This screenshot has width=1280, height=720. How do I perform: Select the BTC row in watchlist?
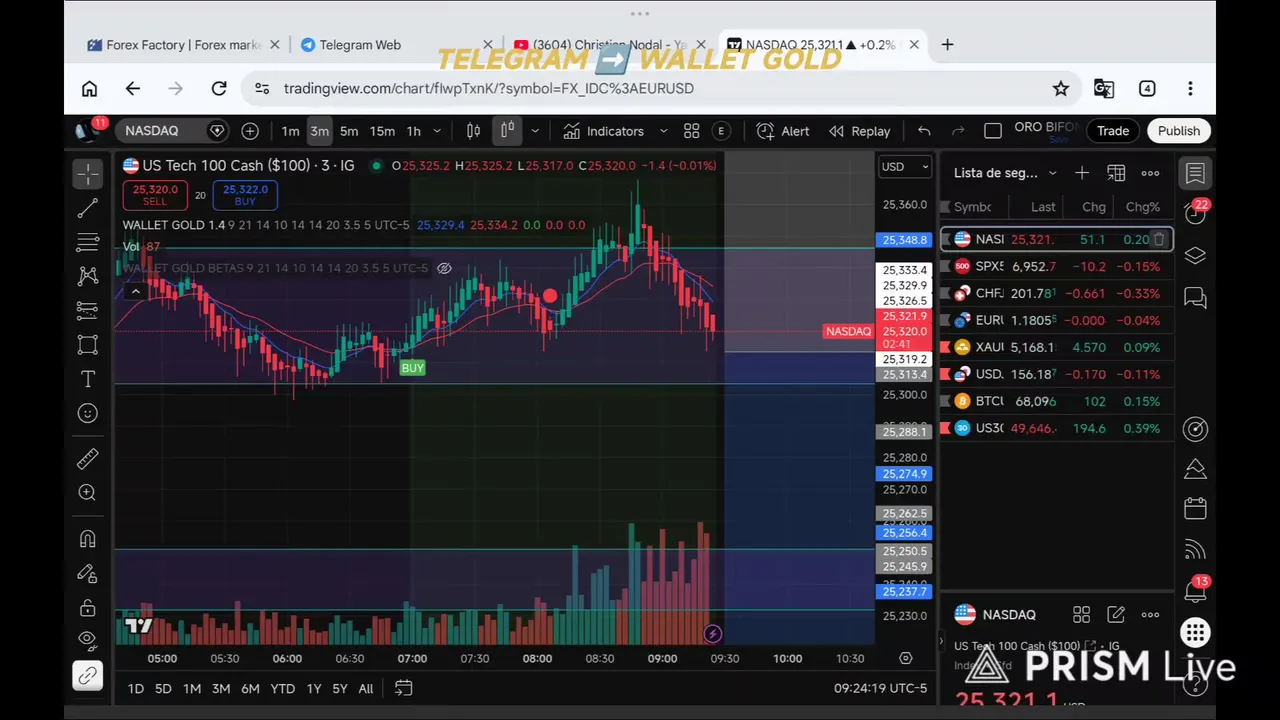[1056, 401]
